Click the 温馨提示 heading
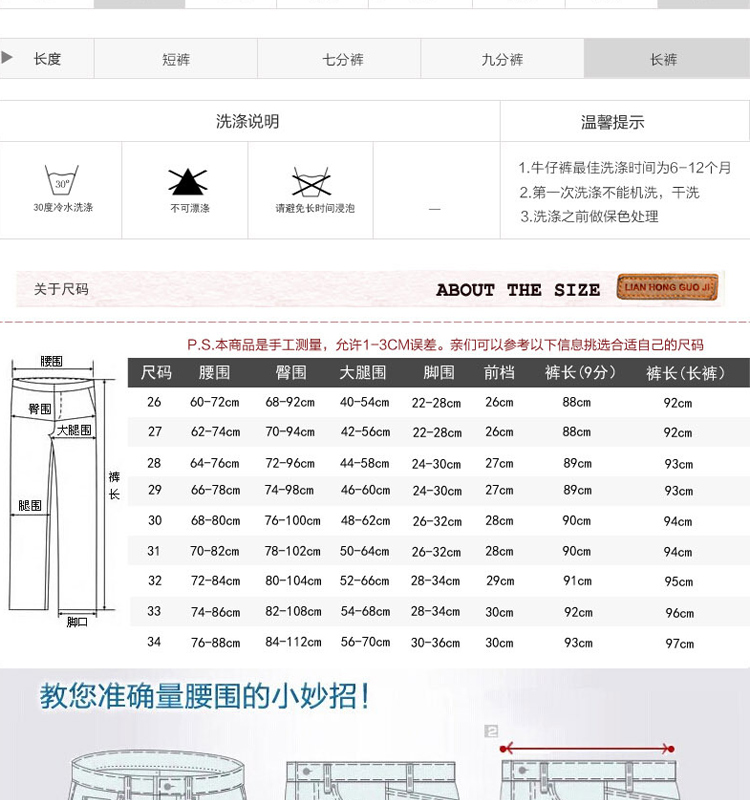This screenshot has height=800, width=750. [612, 122]
